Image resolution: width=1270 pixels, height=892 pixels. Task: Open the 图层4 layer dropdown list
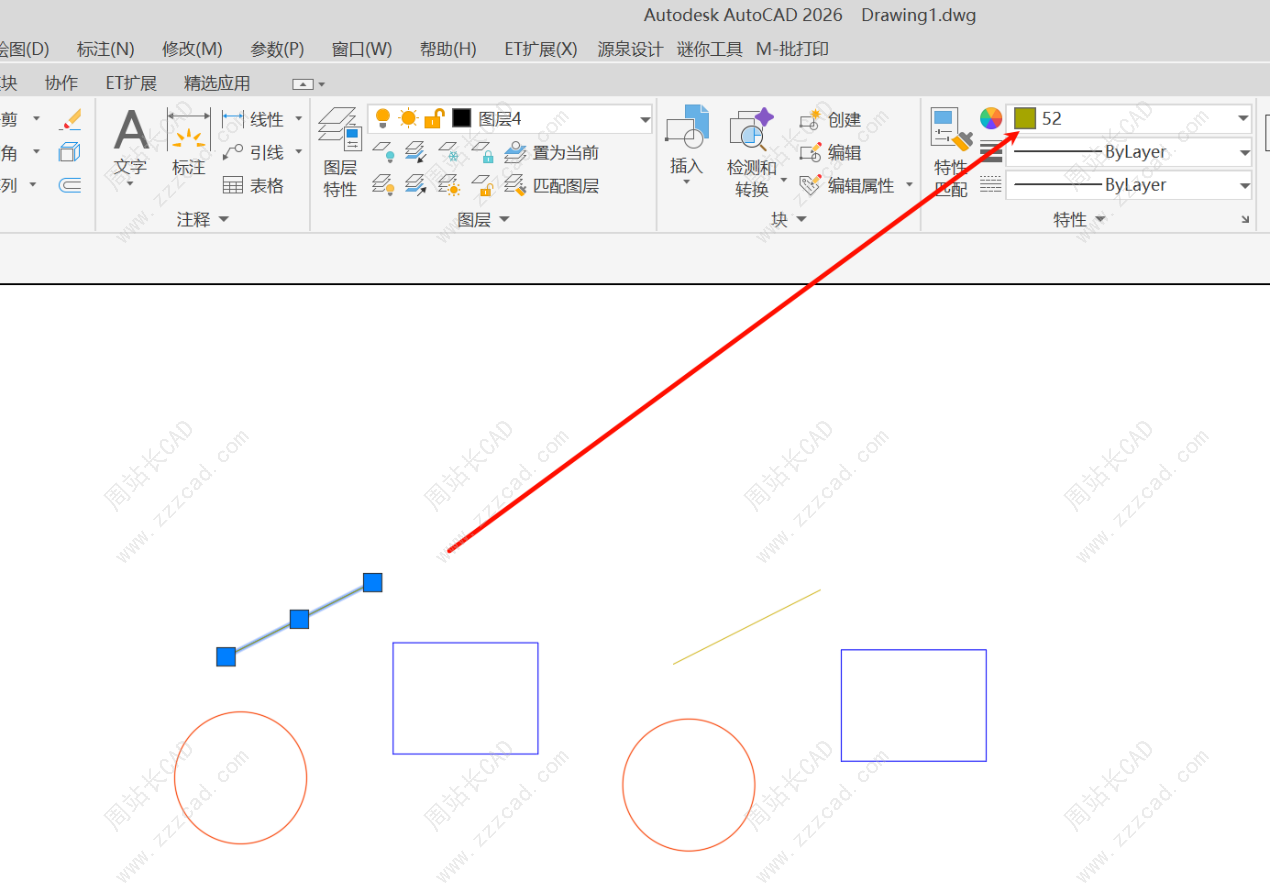(644, 119)
